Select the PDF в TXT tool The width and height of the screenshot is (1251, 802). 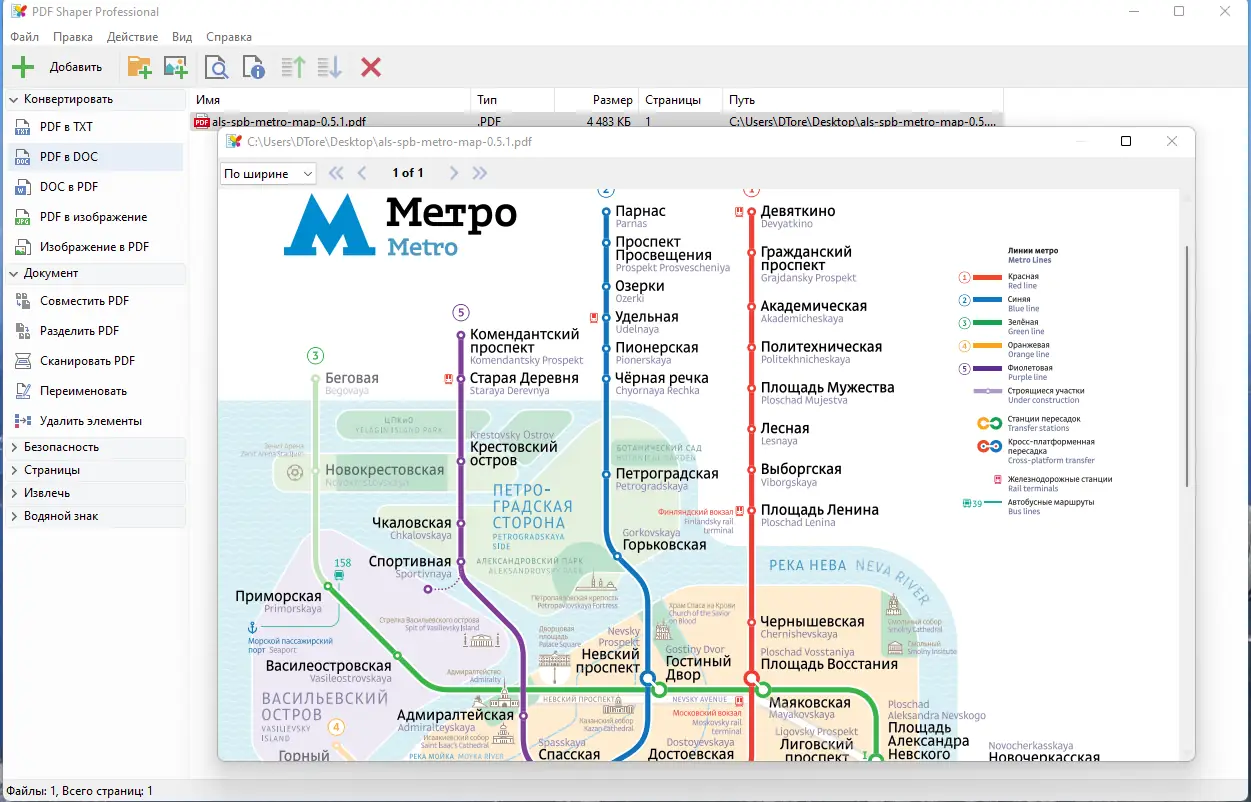coord(95,127)
